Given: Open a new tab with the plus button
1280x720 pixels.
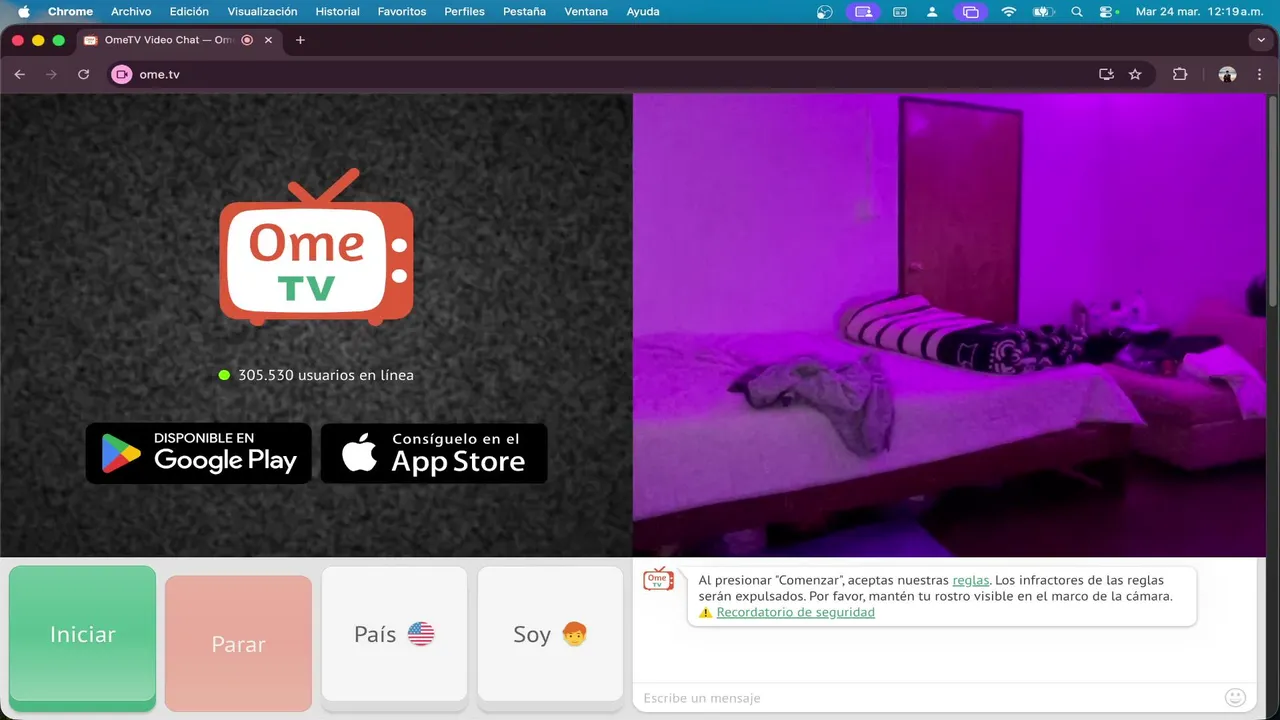Looking at the screenshot, I should (300, 40).
